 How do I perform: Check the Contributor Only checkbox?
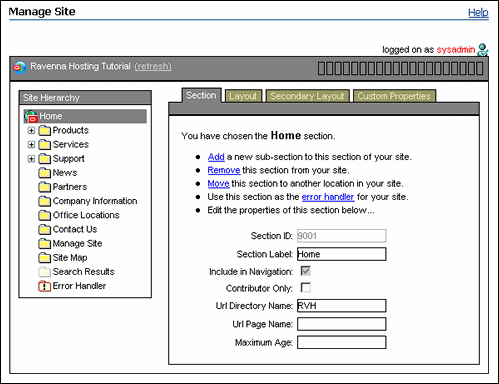305,287
